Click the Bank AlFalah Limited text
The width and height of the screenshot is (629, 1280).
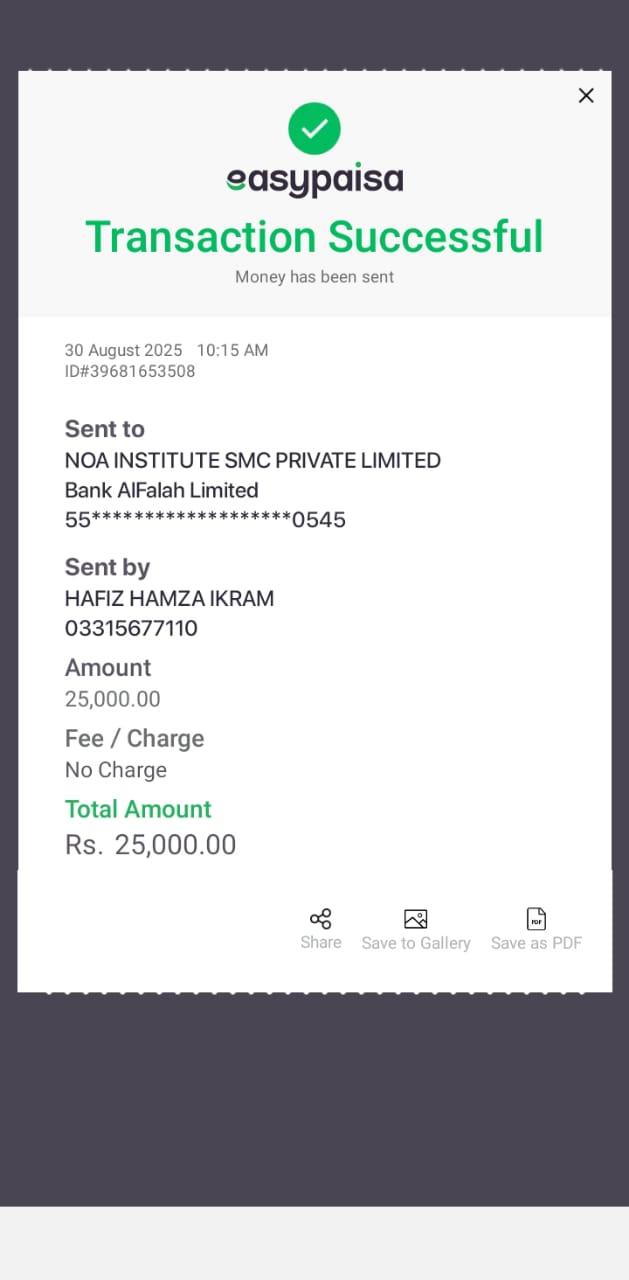tap(161, 490)
